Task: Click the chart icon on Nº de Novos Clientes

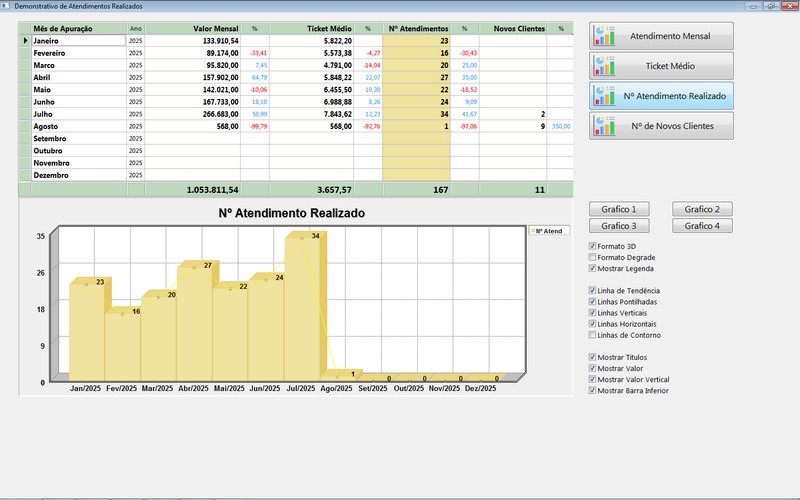Action: point(604,126)
